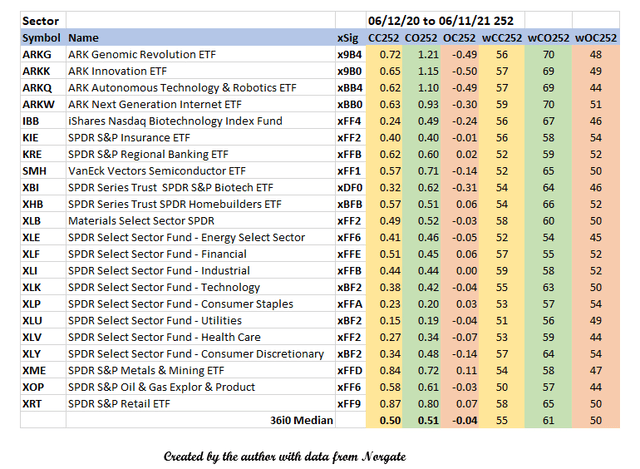Select XME OC252 value 0.11
The image size is (640, 469).
click(459, 371)
